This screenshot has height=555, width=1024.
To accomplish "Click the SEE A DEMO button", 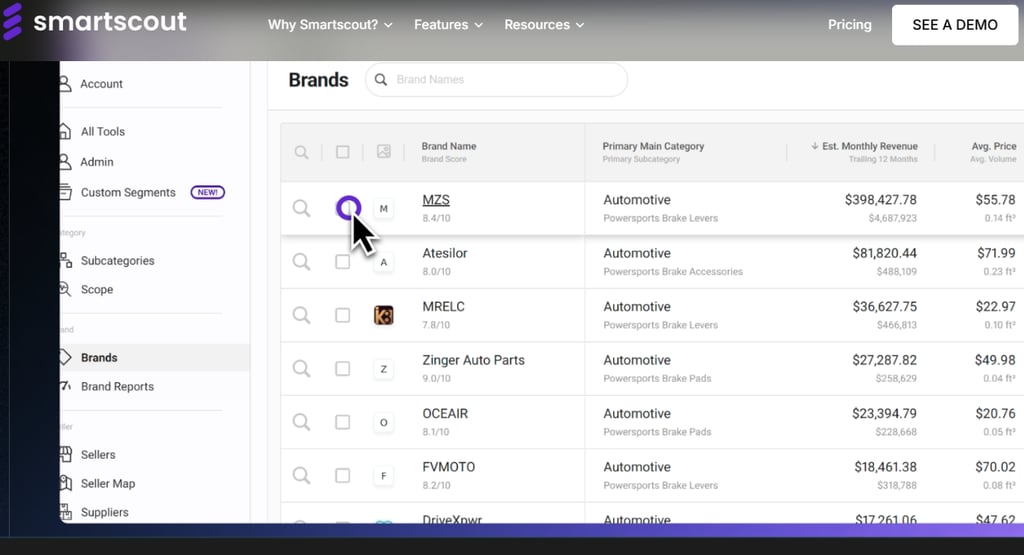I will point(955,25).
